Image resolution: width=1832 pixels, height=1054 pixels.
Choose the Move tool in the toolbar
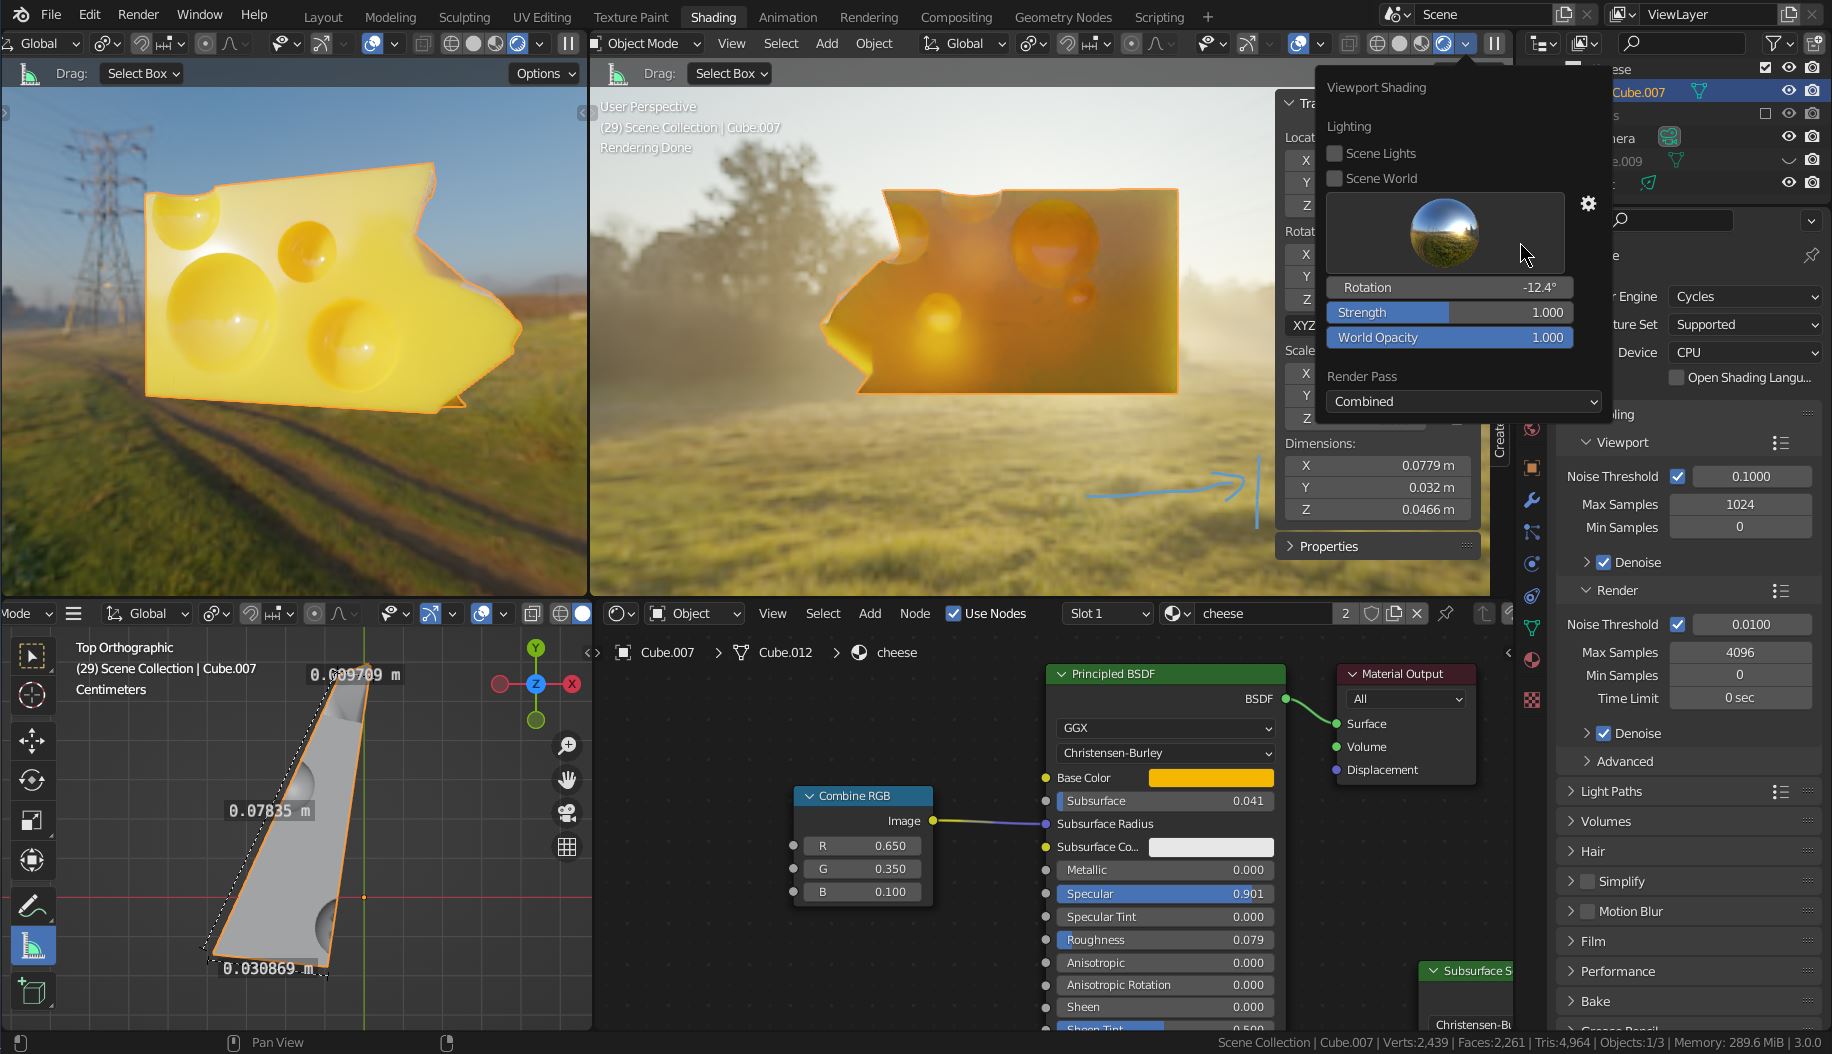click(x=32, y=741)
